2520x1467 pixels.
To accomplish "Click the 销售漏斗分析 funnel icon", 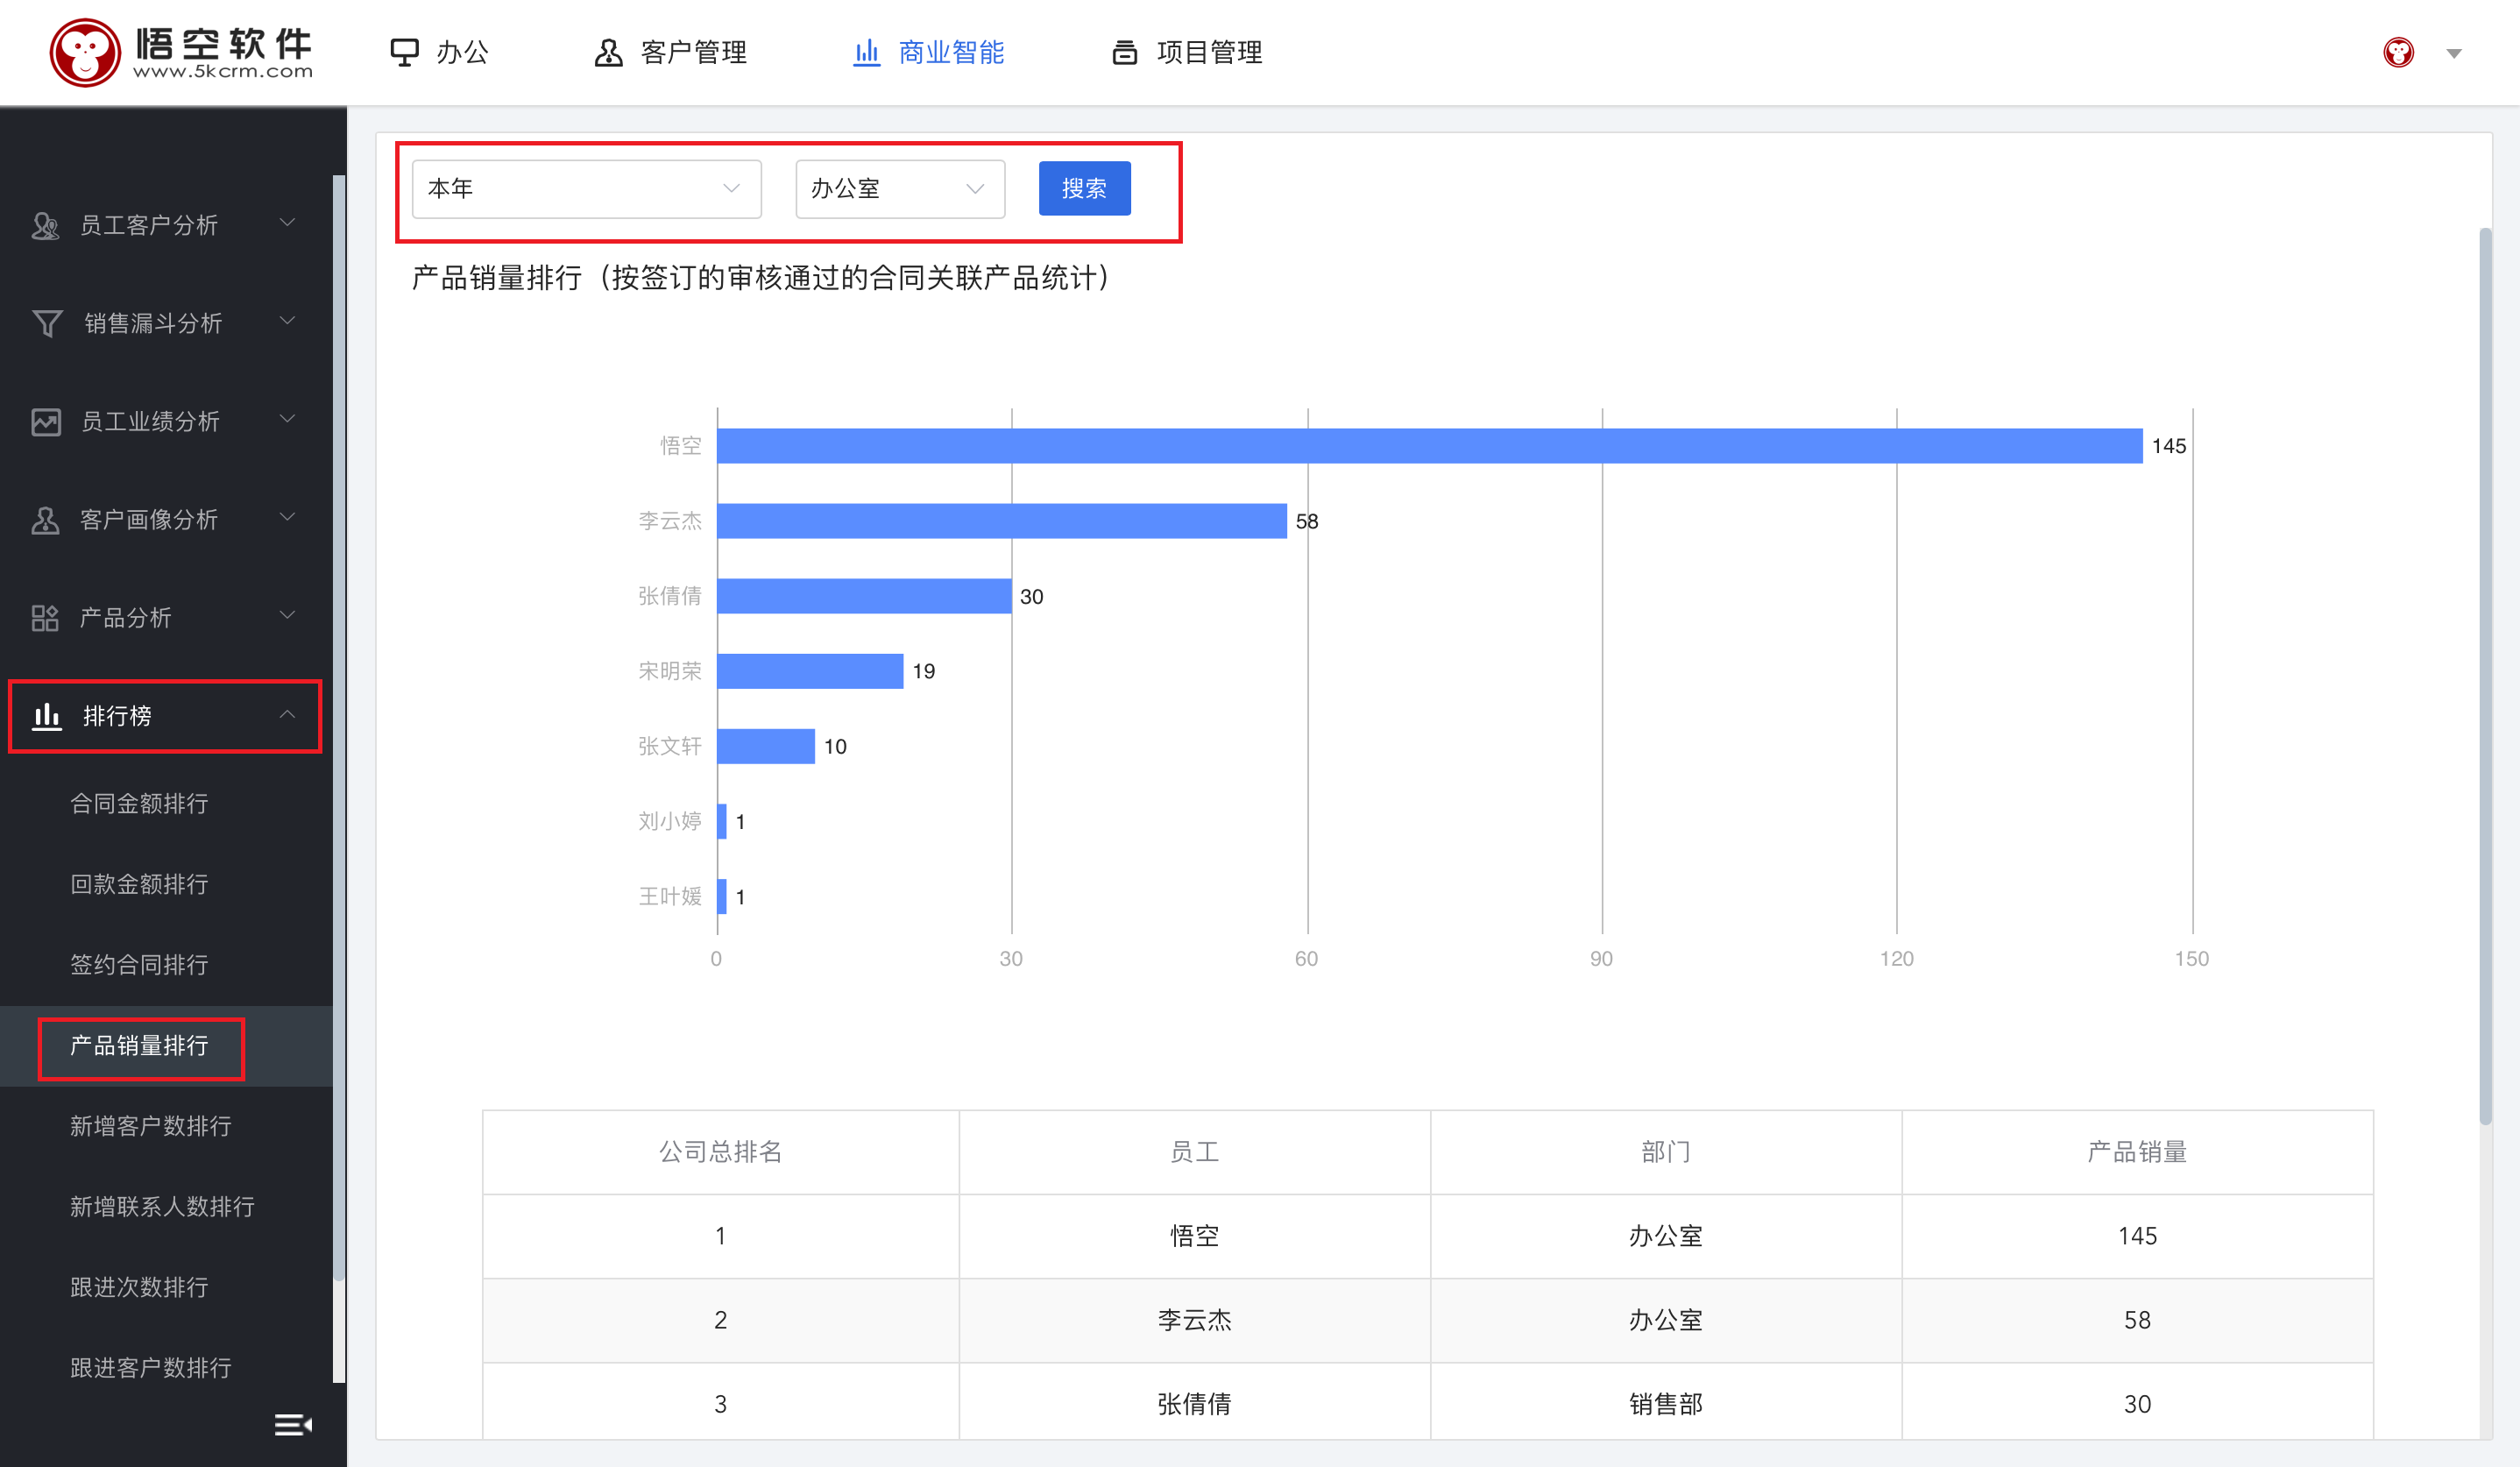I will coord(47,323).
